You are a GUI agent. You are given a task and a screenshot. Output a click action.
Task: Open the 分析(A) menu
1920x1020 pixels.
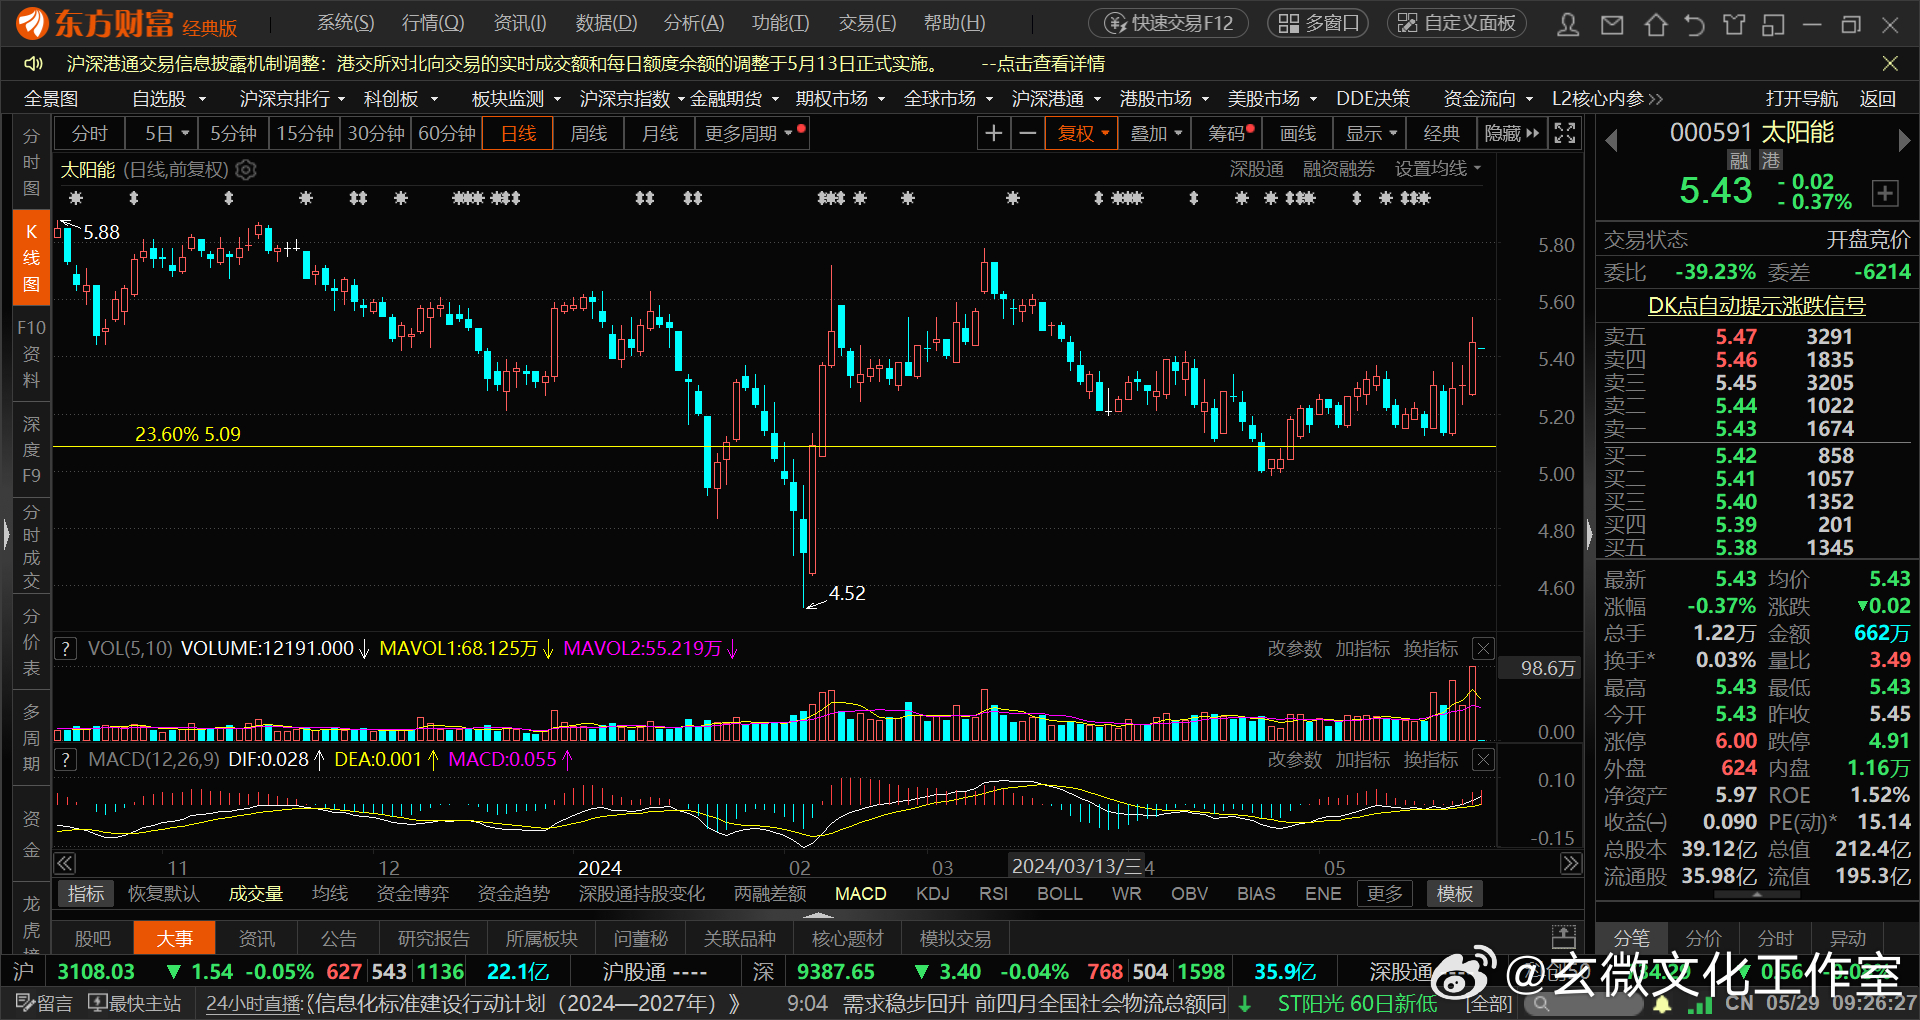(x=693, y=23)
